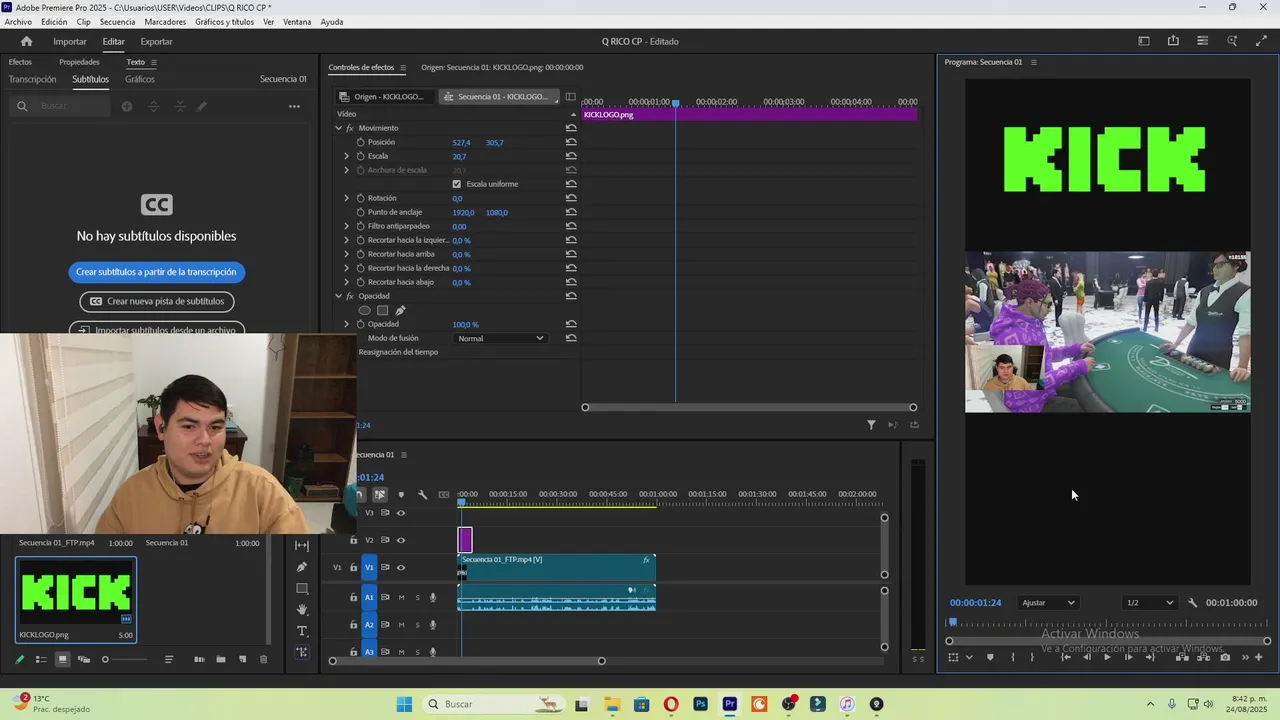The height and width of the screenshot is (720, 1280).
Task: Mark Out point in Program monitor
Action: tap(1032, 657)
